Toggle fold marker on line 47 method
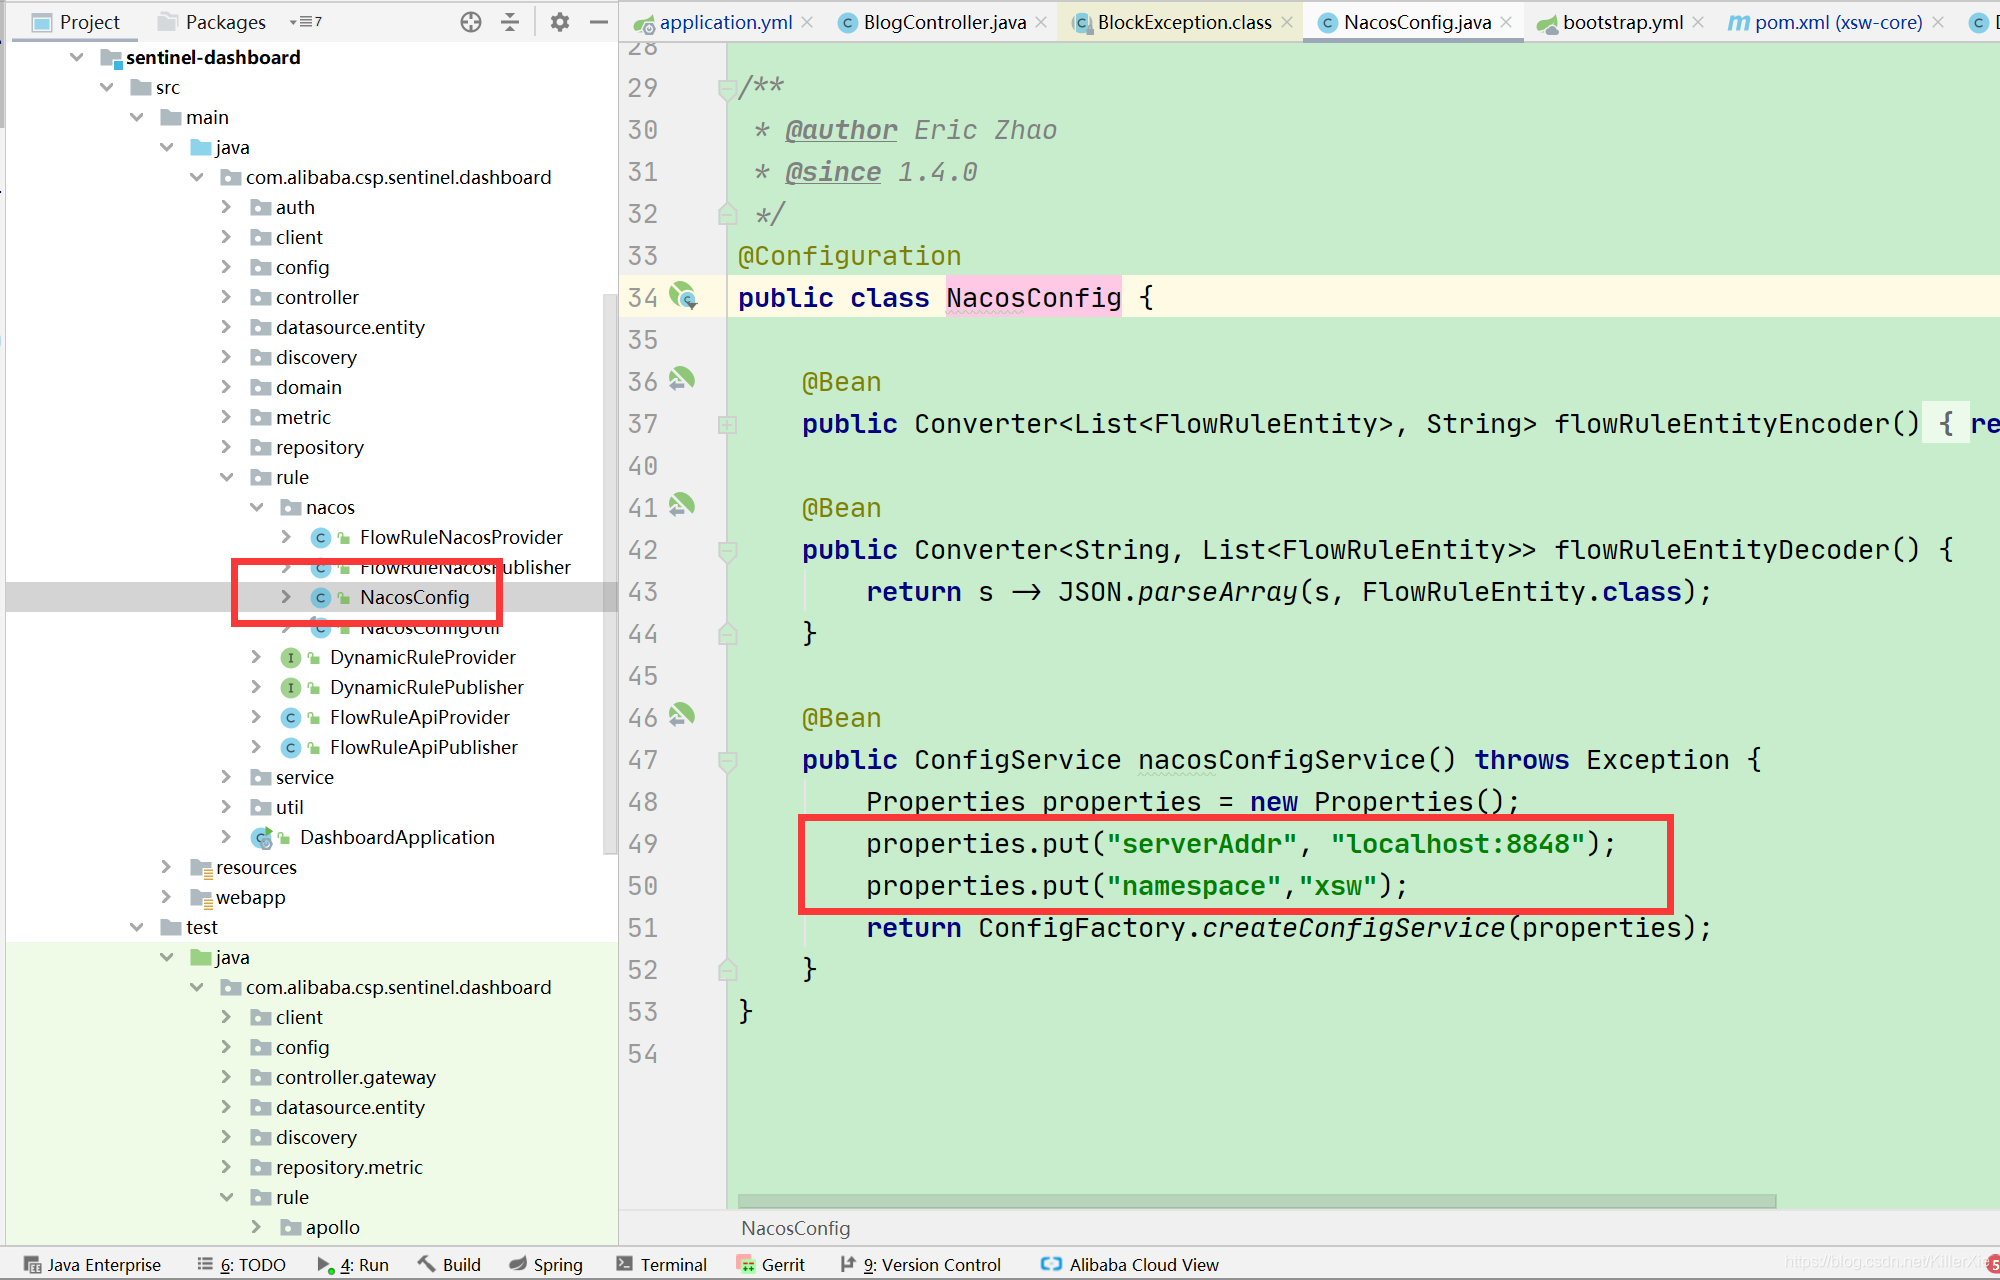The width and height of the screenshot is (2000, 1280). tap(727, 761)
